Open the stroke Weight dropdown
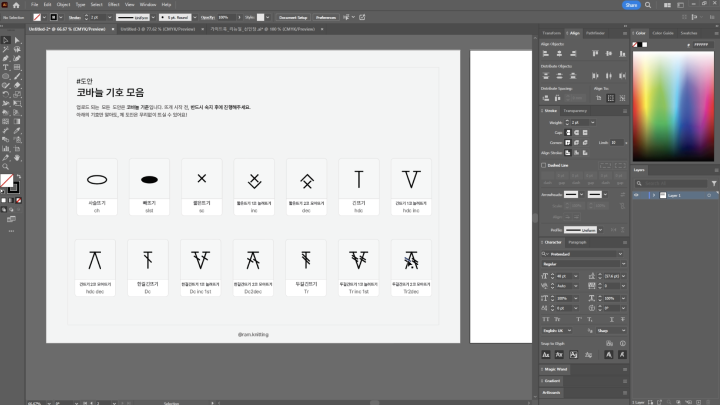720x405 pixels. (x=594, y=122)
